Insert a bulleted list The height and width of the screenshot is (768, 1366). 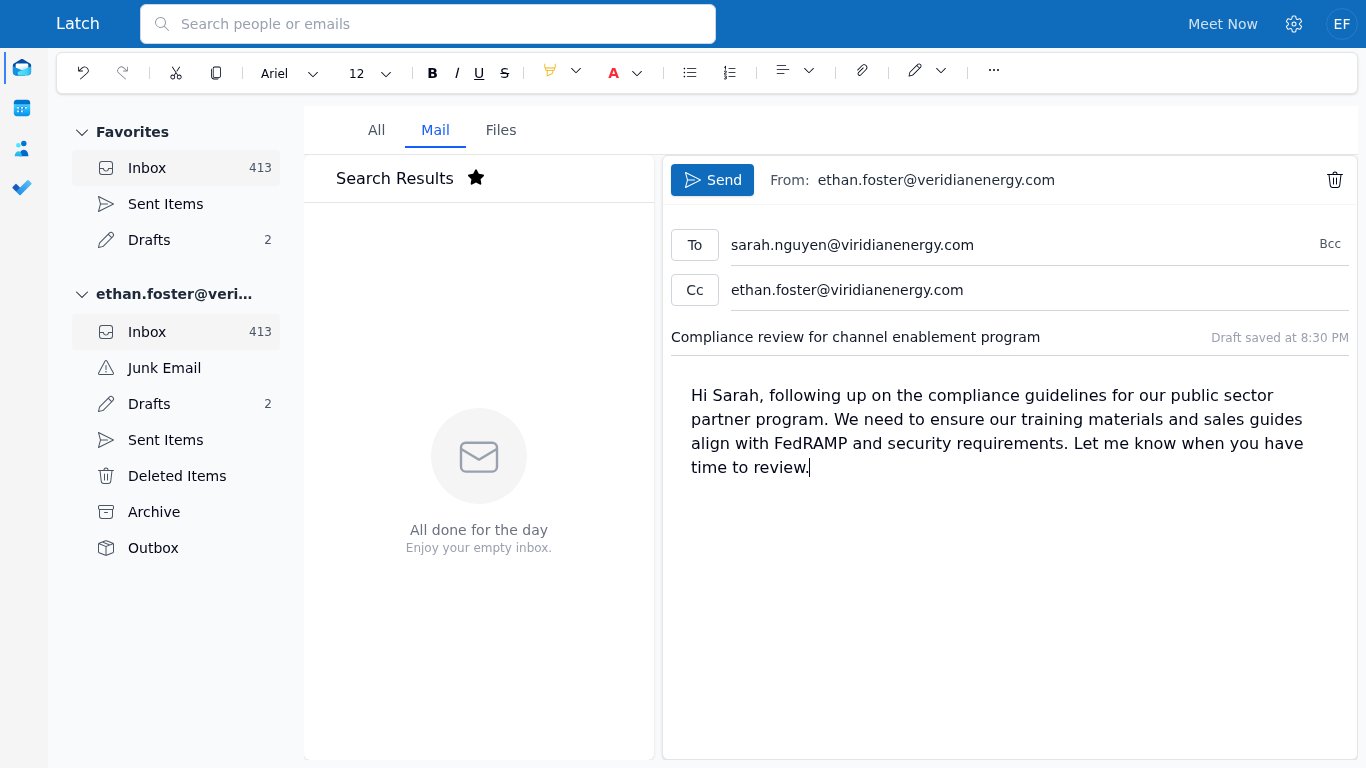(689, 72)
